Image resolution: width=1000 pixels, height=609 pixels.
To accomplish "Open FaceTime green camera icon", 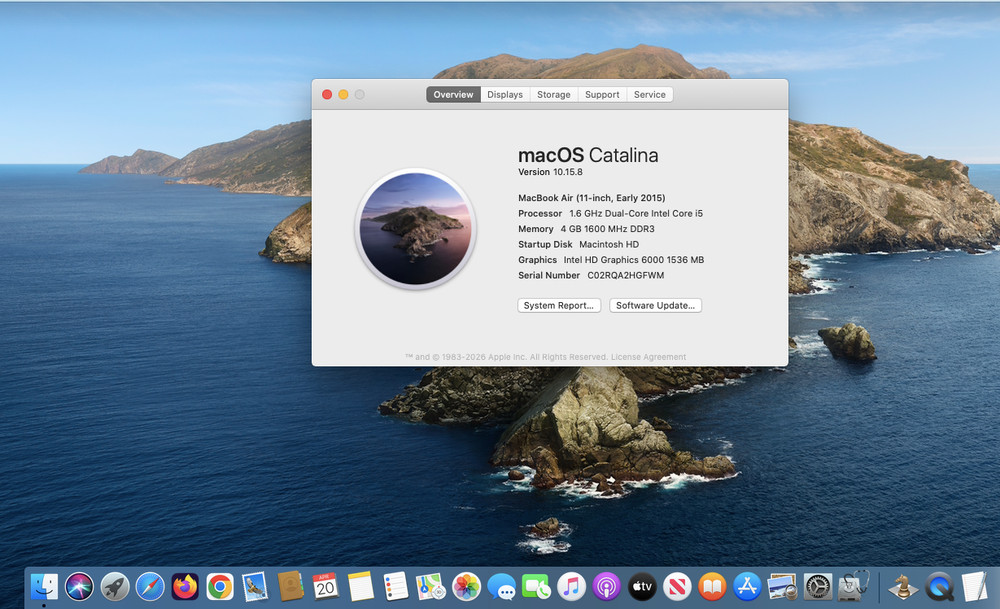I will coord(536,587).
